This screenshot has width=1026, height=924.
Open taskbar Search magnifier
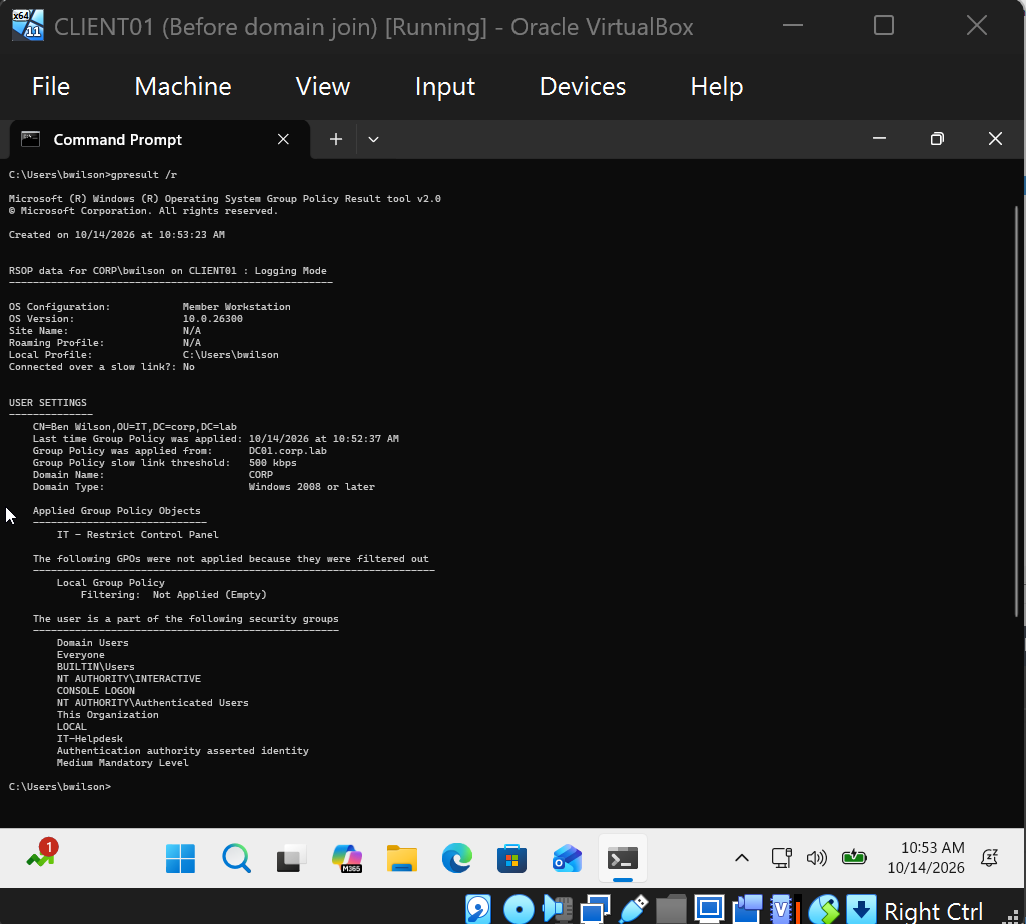tap(236, 858)
